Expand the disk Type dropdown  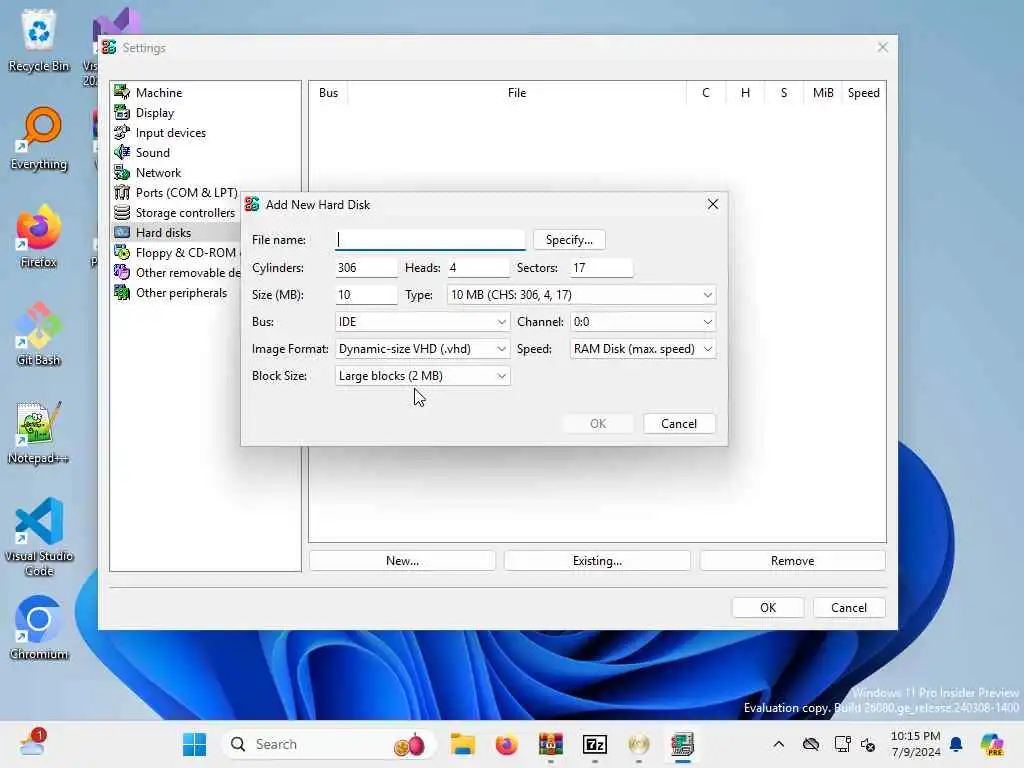(581, 295)
